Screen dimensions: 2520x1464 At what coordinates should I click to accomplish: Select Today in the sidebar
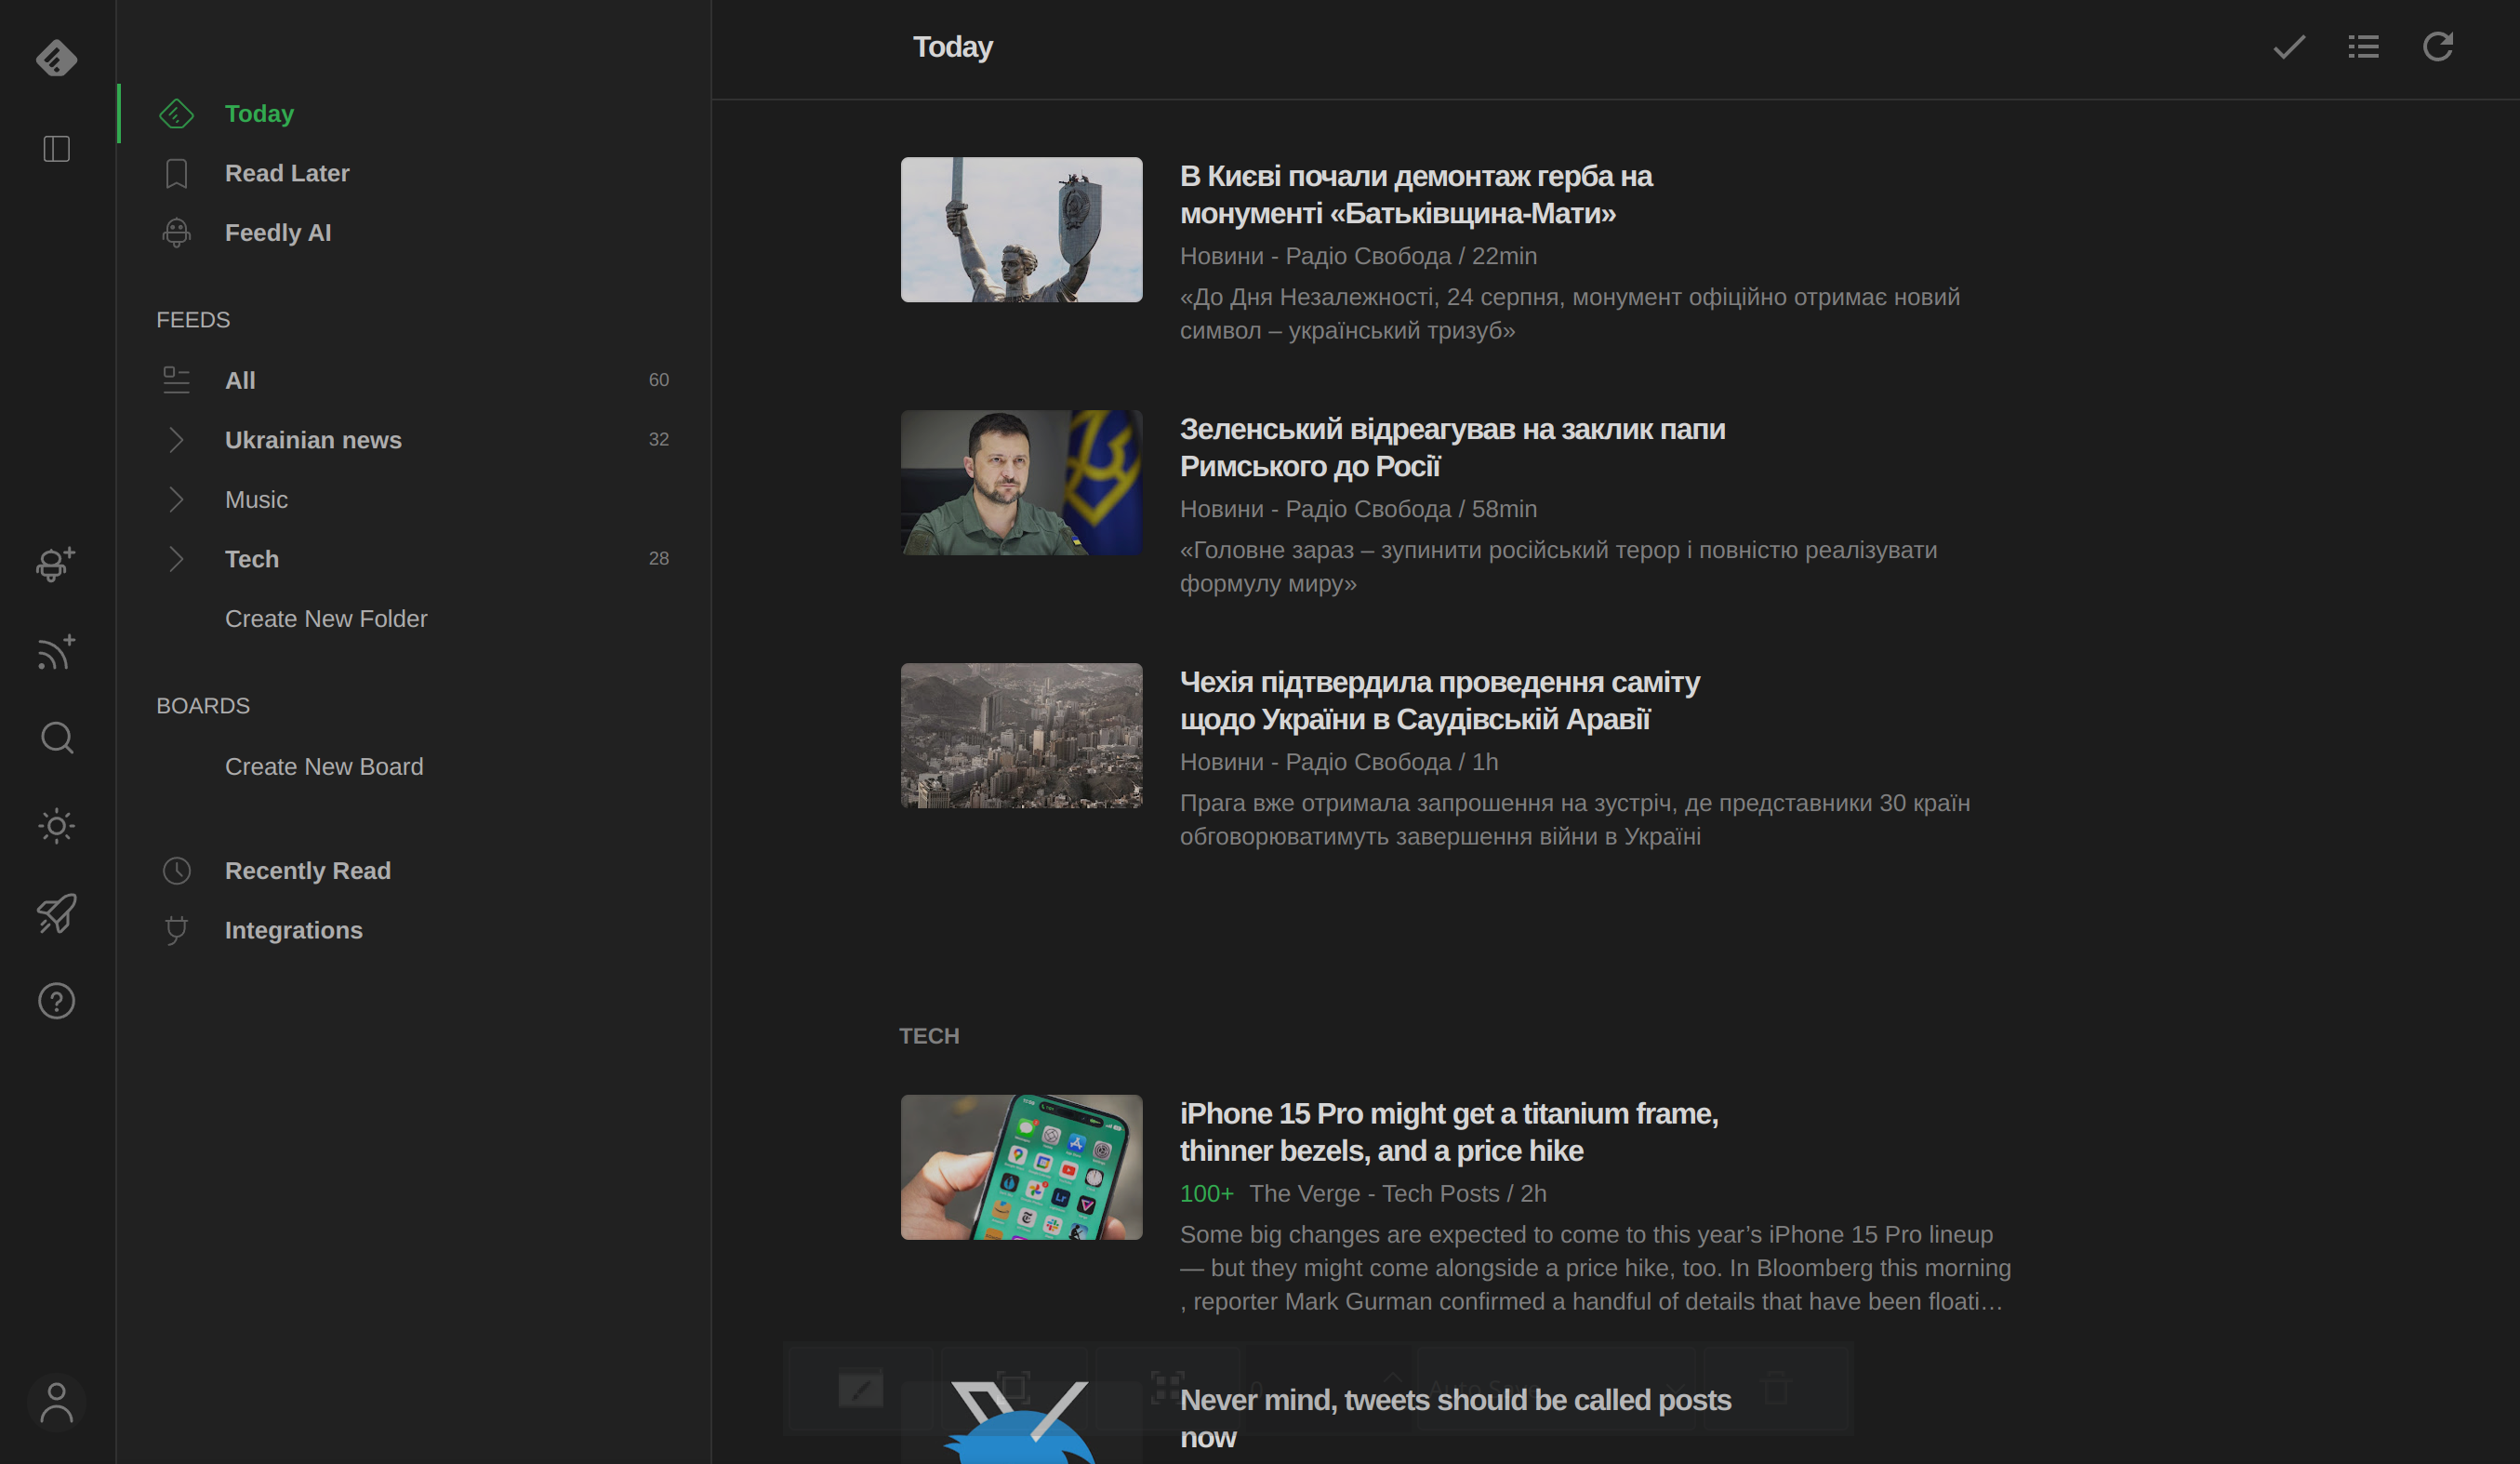click(x=259, y=114)
